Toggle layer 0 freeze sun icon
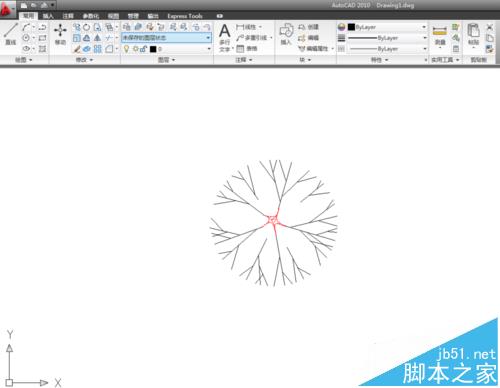This screenshot has width=500, height=388. (136, 49)
